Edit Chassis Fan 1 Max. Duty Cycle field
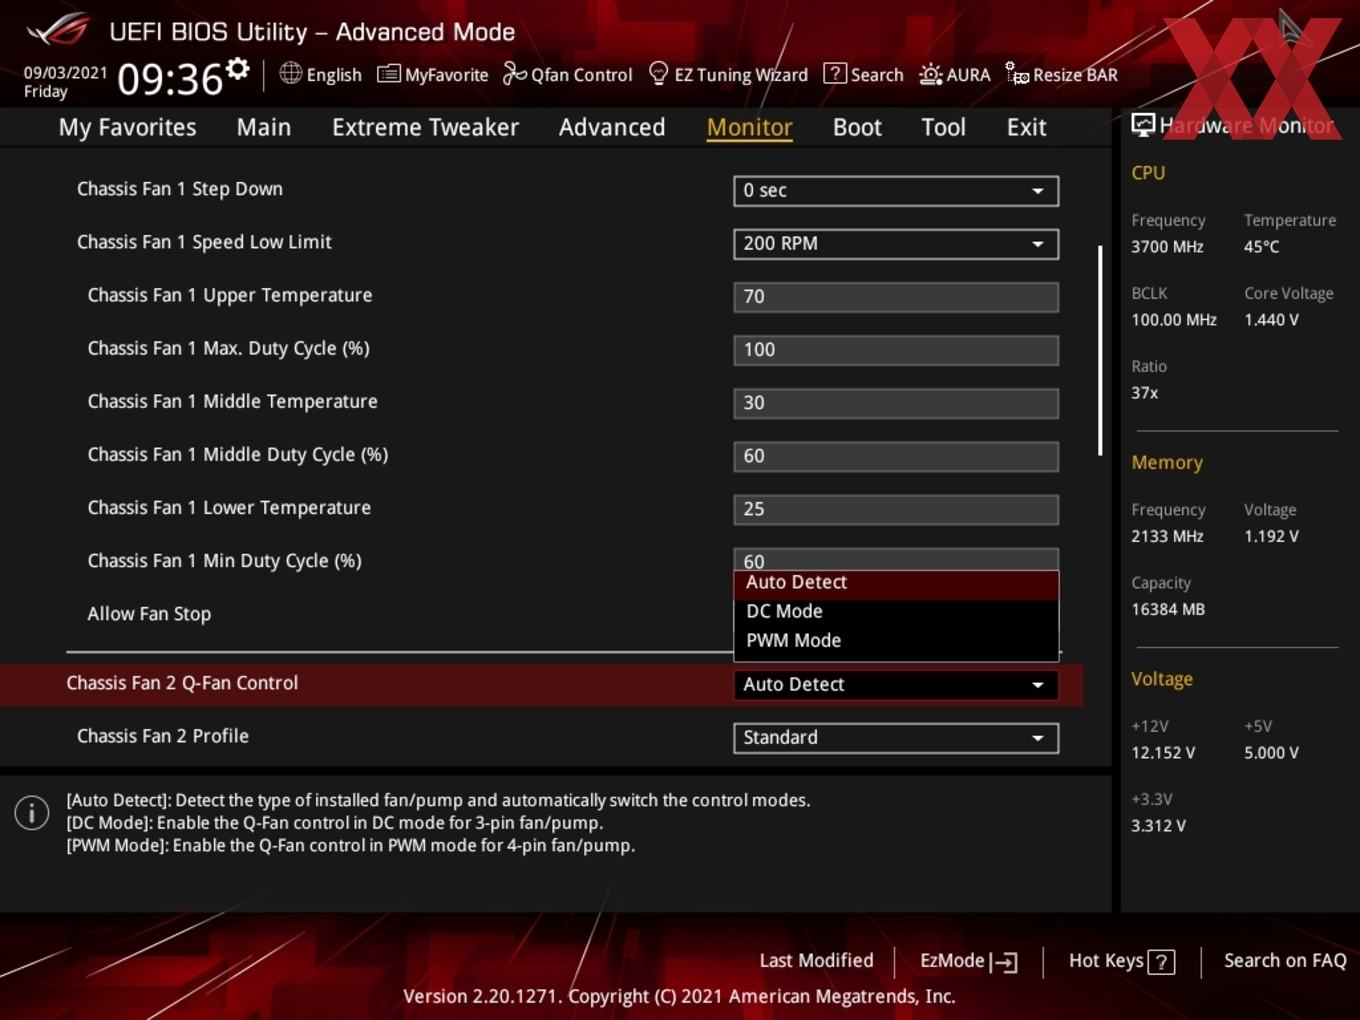Image resolution: width=1360 pixels, height=1020 pixels. coord(896,349)
